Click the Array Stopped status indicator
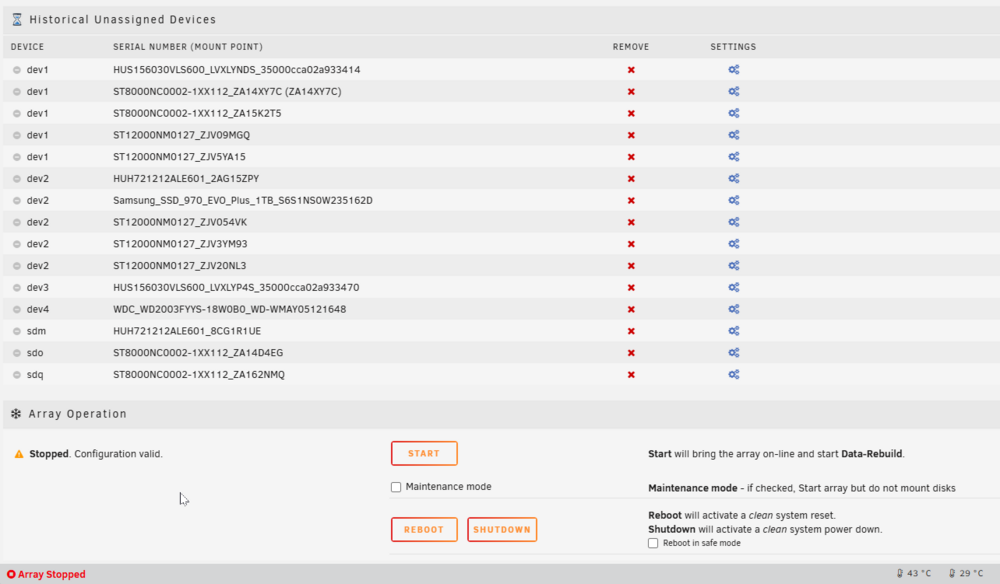Image resolution: width=1000 pixels, height=584 pixels. coord(46,574)
